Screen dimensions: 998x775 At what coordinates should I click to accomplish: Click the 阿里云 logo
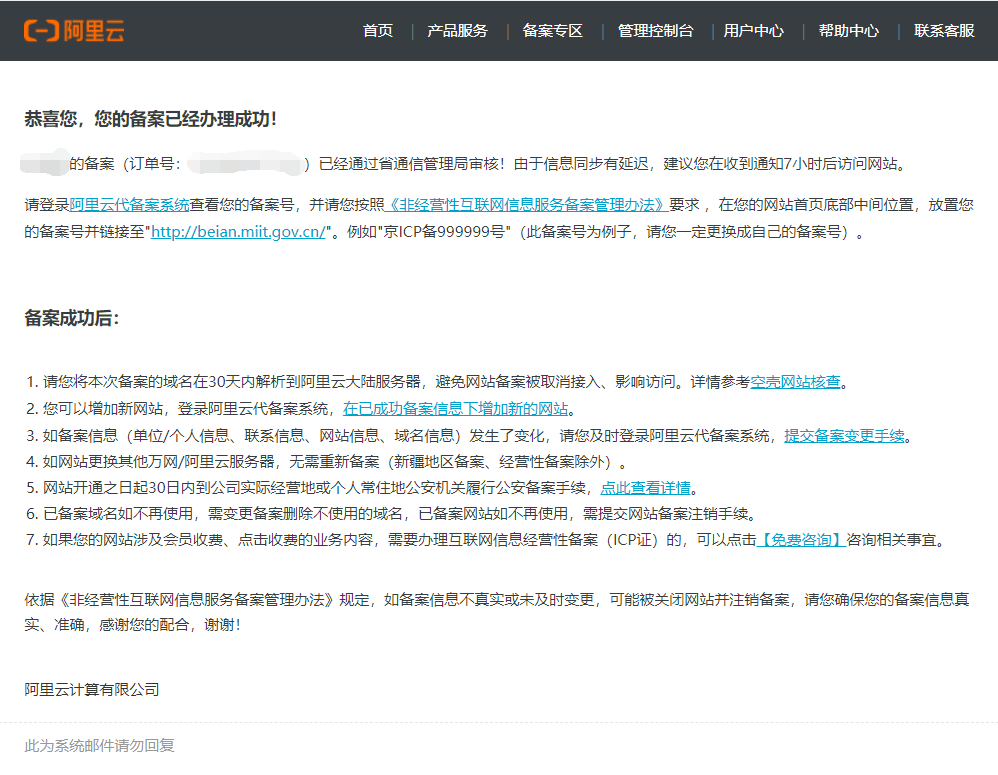tap(74, 30)
